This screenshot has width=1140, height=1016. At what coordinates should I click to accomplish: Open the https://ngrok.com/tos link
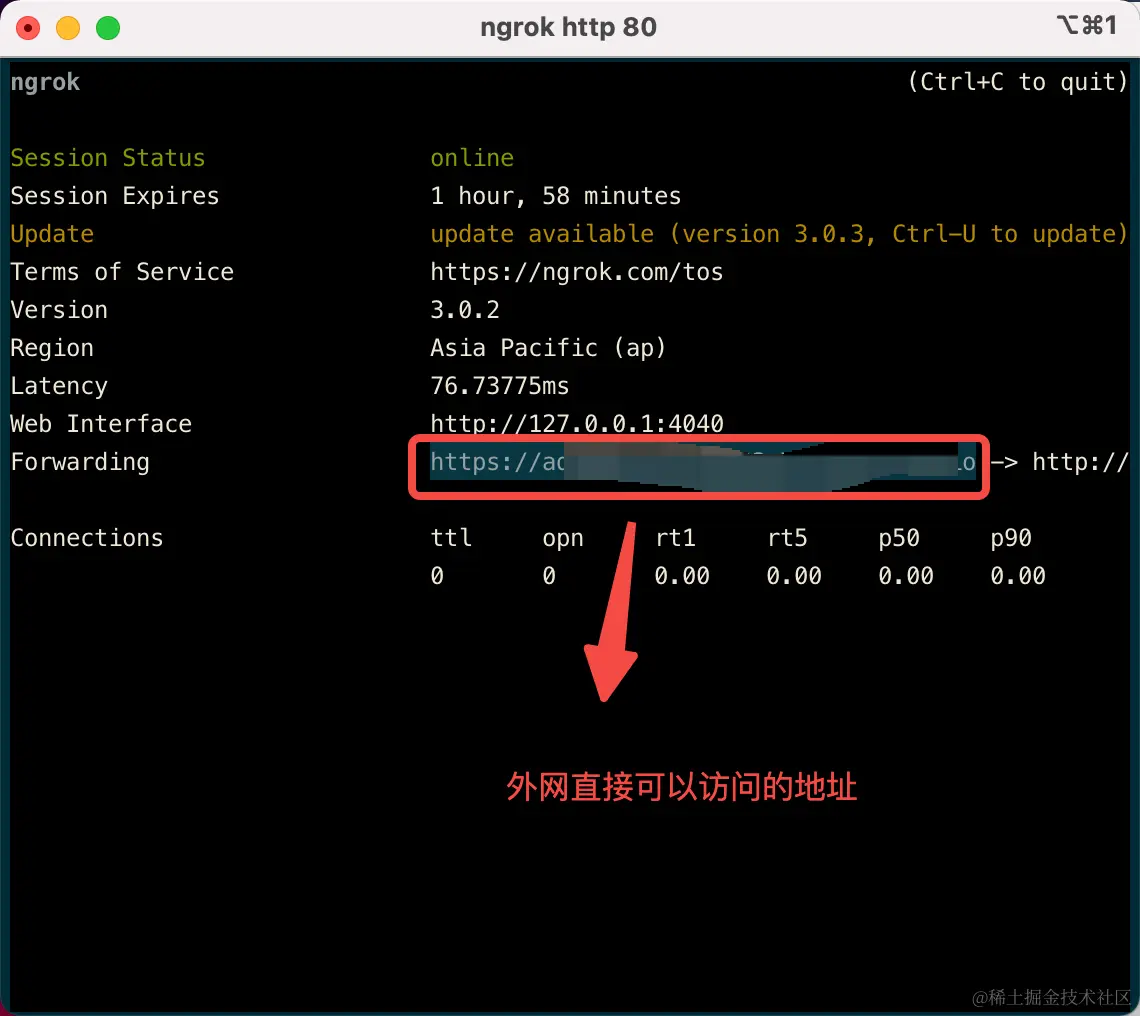[577, 272]
